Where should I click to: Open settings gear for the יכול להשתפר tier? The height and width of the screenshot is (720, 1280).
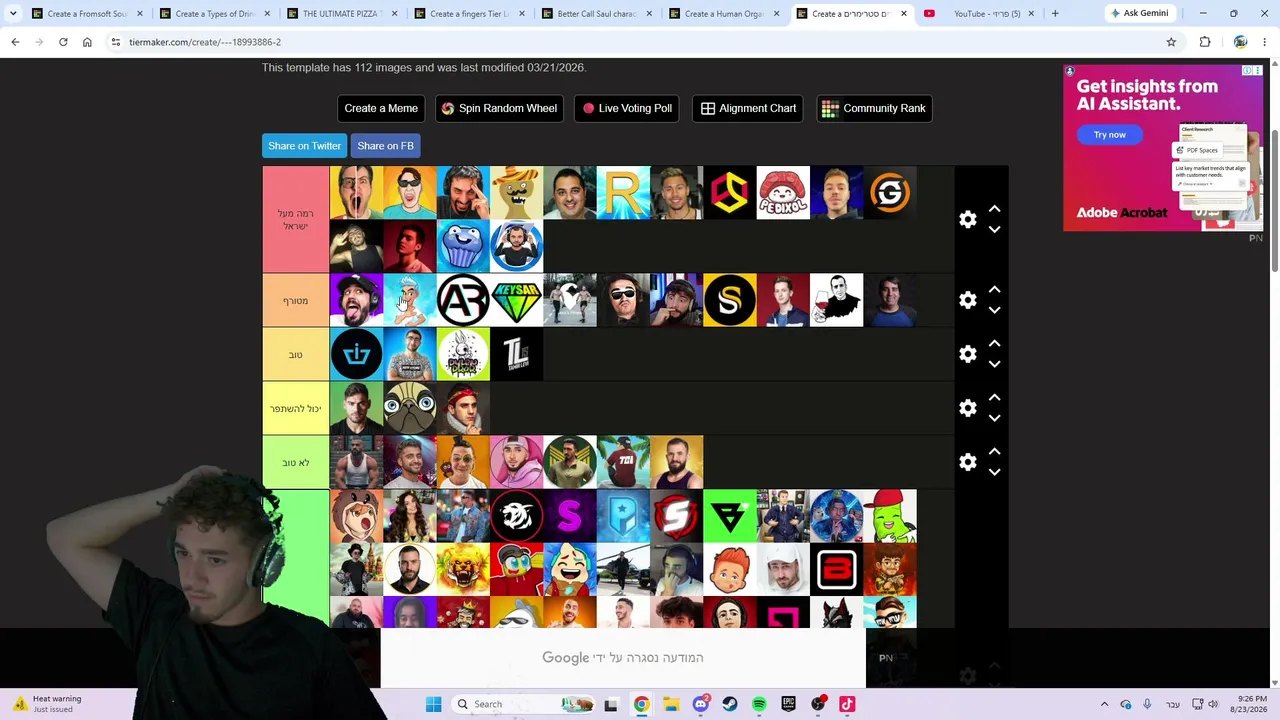(x=967, y=408)
